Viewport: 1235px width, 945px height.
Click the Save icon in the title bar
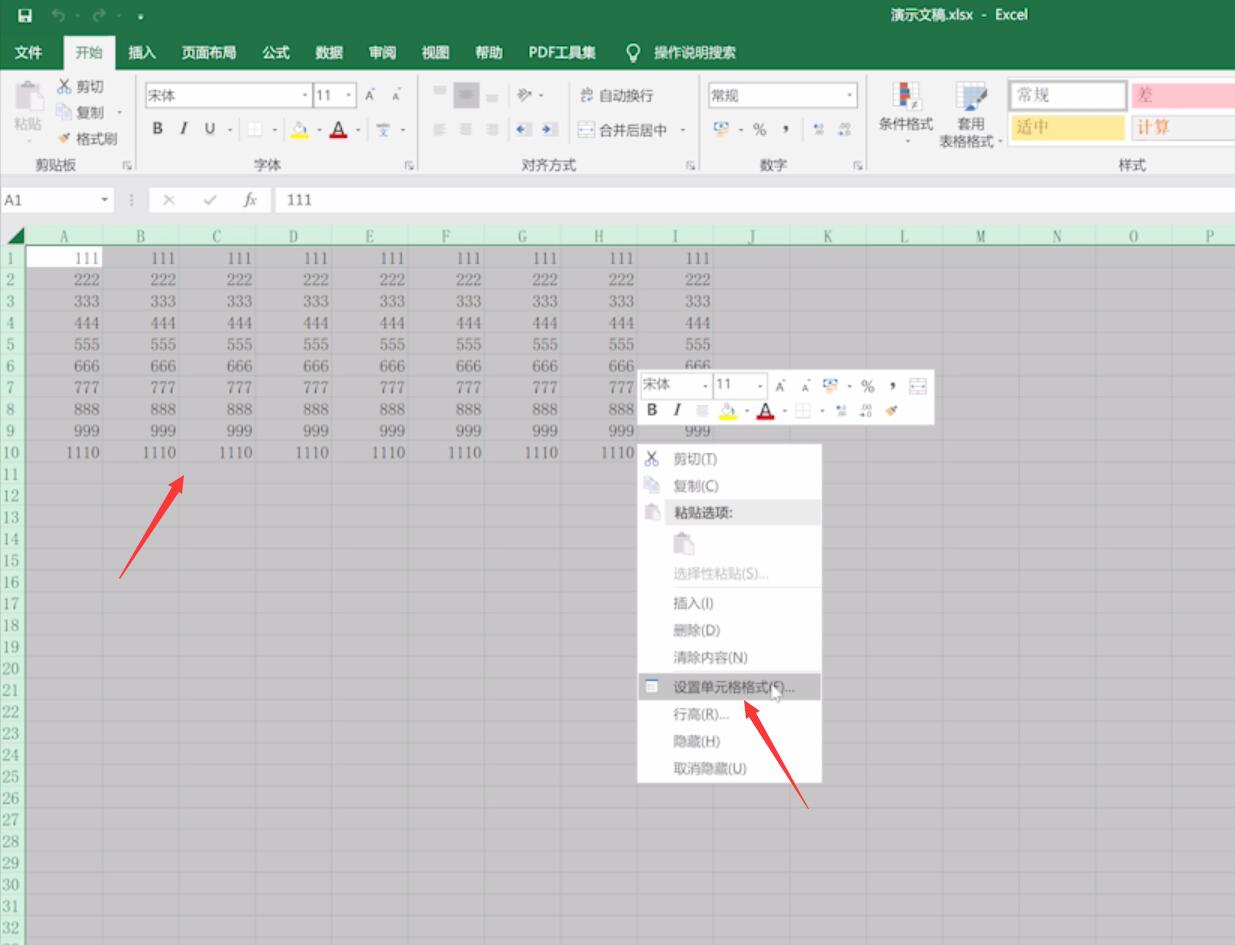point(24,16)
